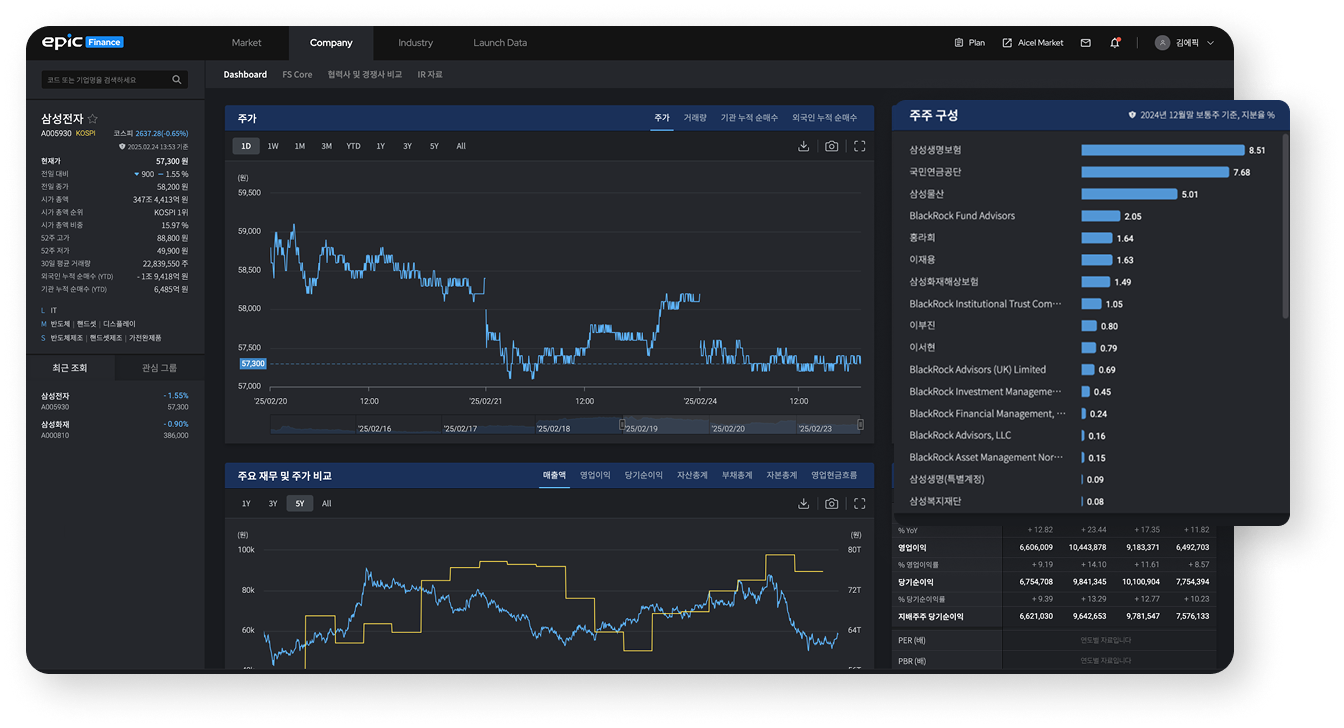This screenshot has width=1344, height=728.
Task: Download the 주가 price chart data
Action: pos(803,146)
